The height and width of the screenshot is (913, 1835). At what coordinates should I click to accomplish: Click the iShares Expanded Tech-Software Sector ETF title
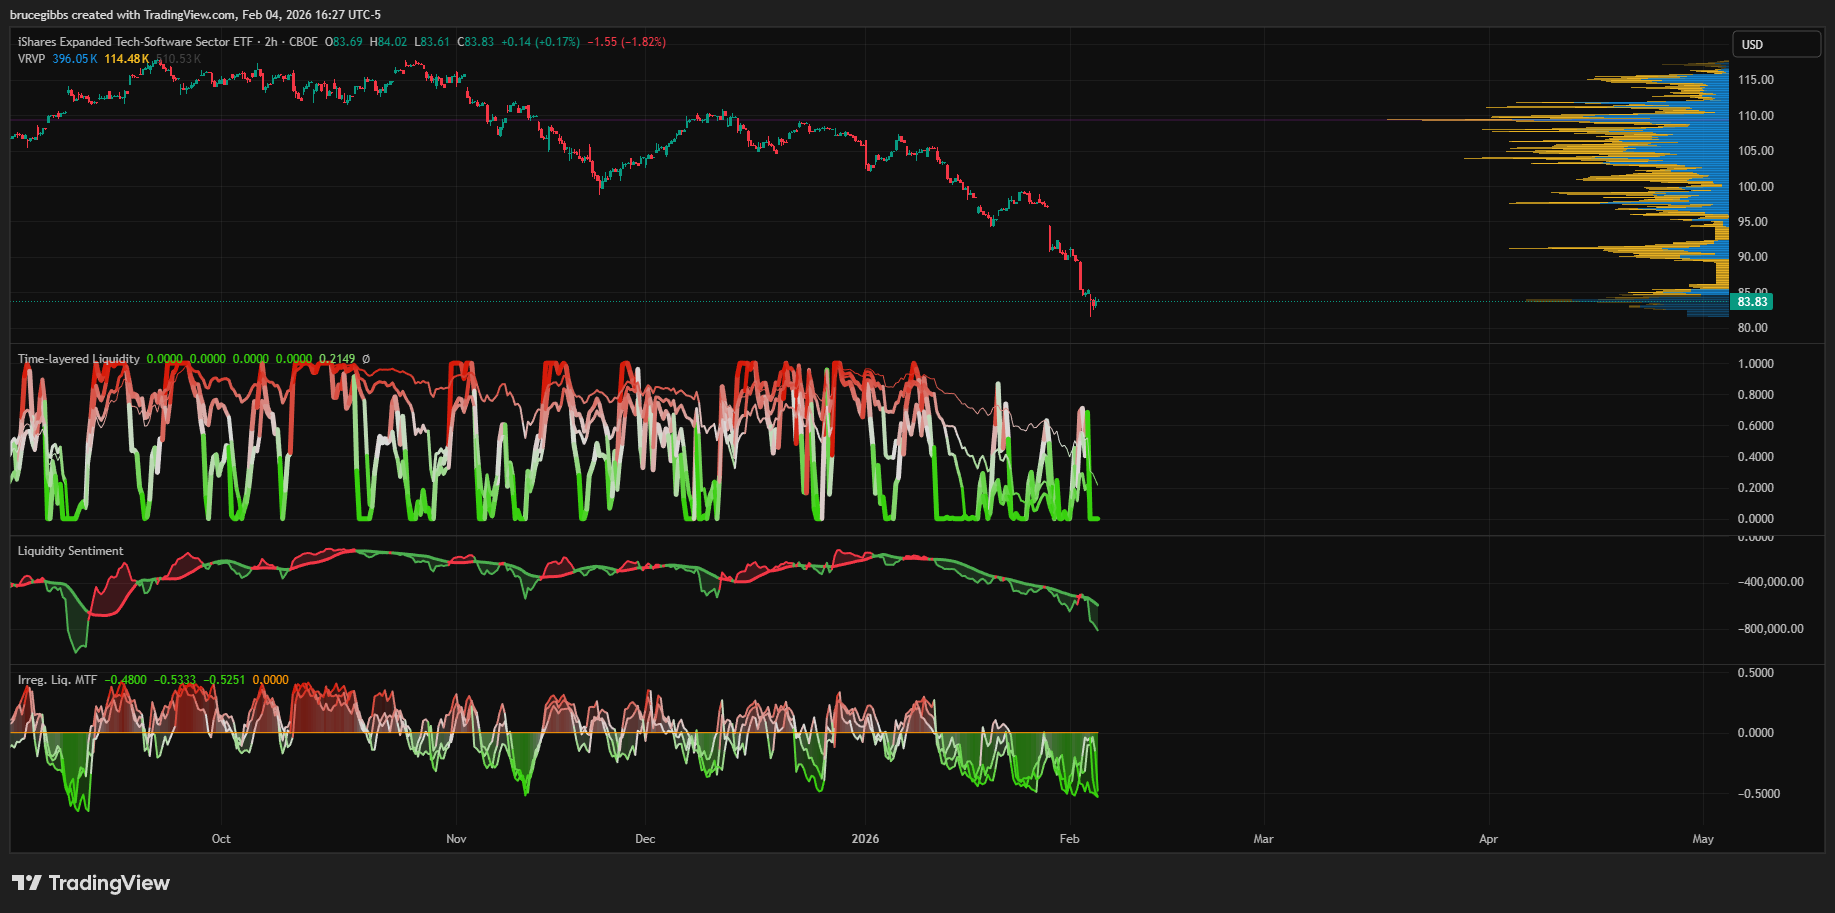(x=135, y=42)
